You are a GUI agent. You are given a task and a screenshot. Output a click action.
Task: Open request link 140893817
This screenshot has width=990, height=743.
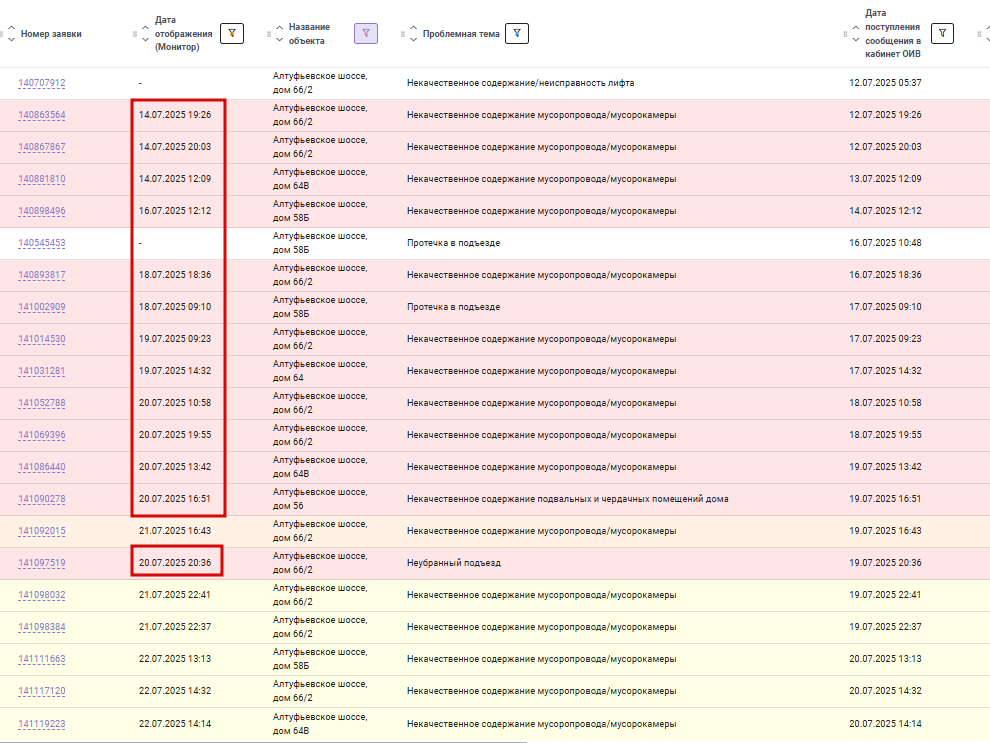click(x=42, y=275)
